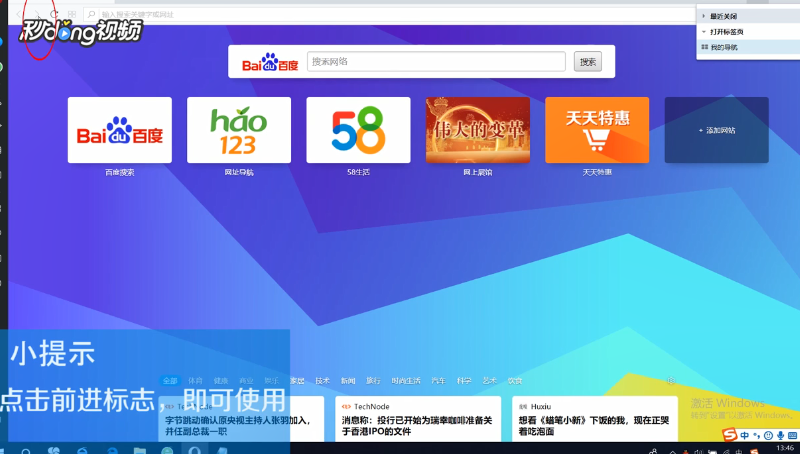Viewport: 800px width, 454px height.
Task: Click the 网址导航 label under hao123 tile
Action: (x=239, y=172)
